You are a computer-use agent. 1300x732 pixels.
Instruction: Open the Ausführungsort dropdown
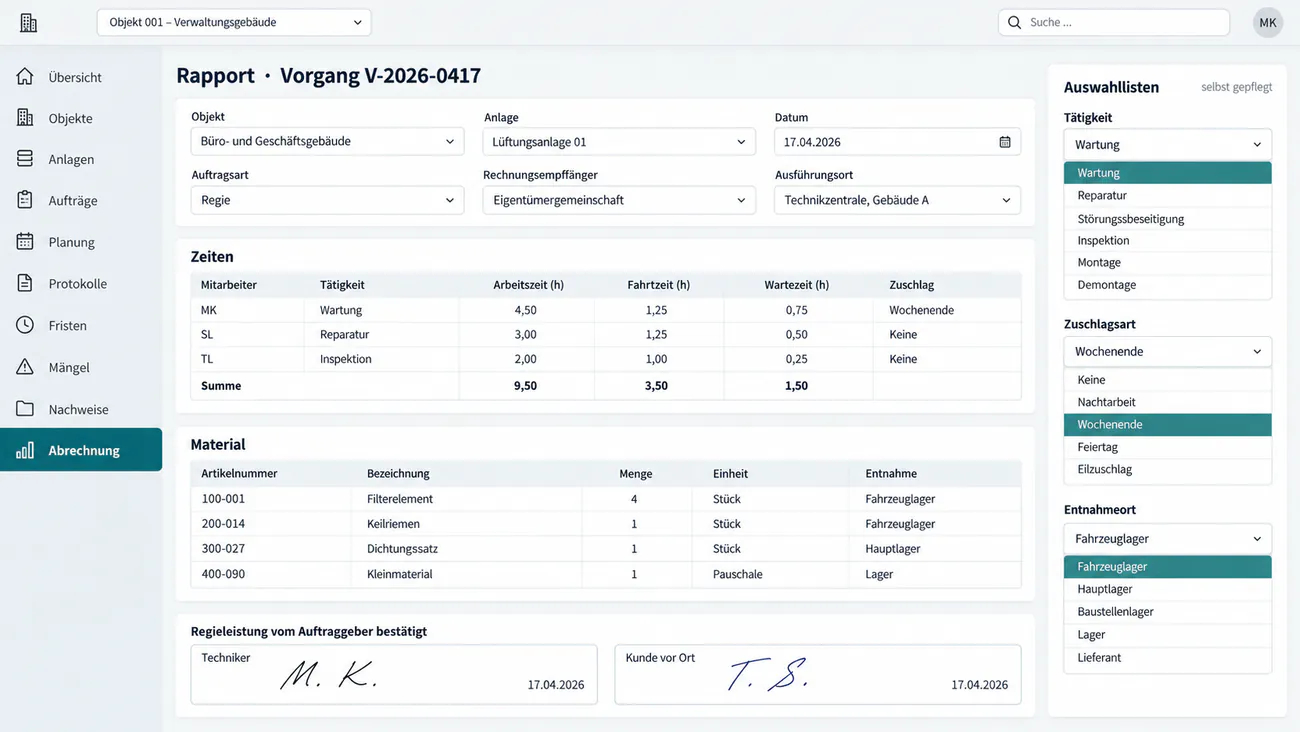[897, 200]
